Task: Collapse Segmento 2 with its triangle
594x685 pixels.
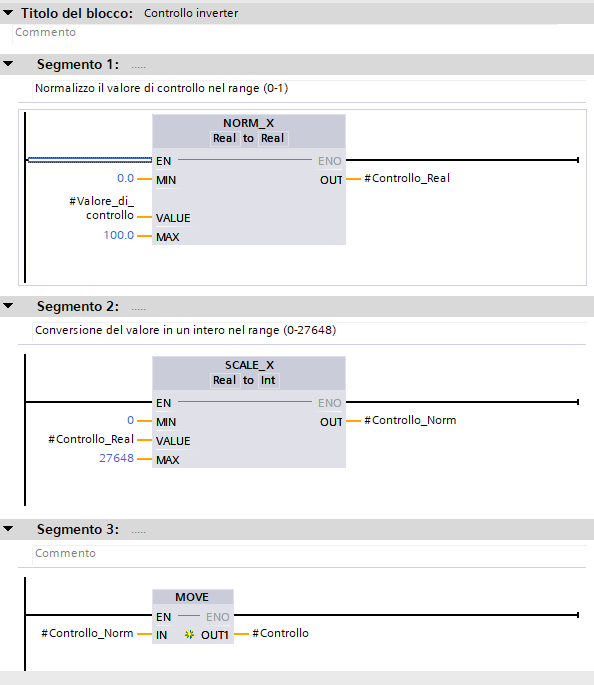Action: (8, 306)
